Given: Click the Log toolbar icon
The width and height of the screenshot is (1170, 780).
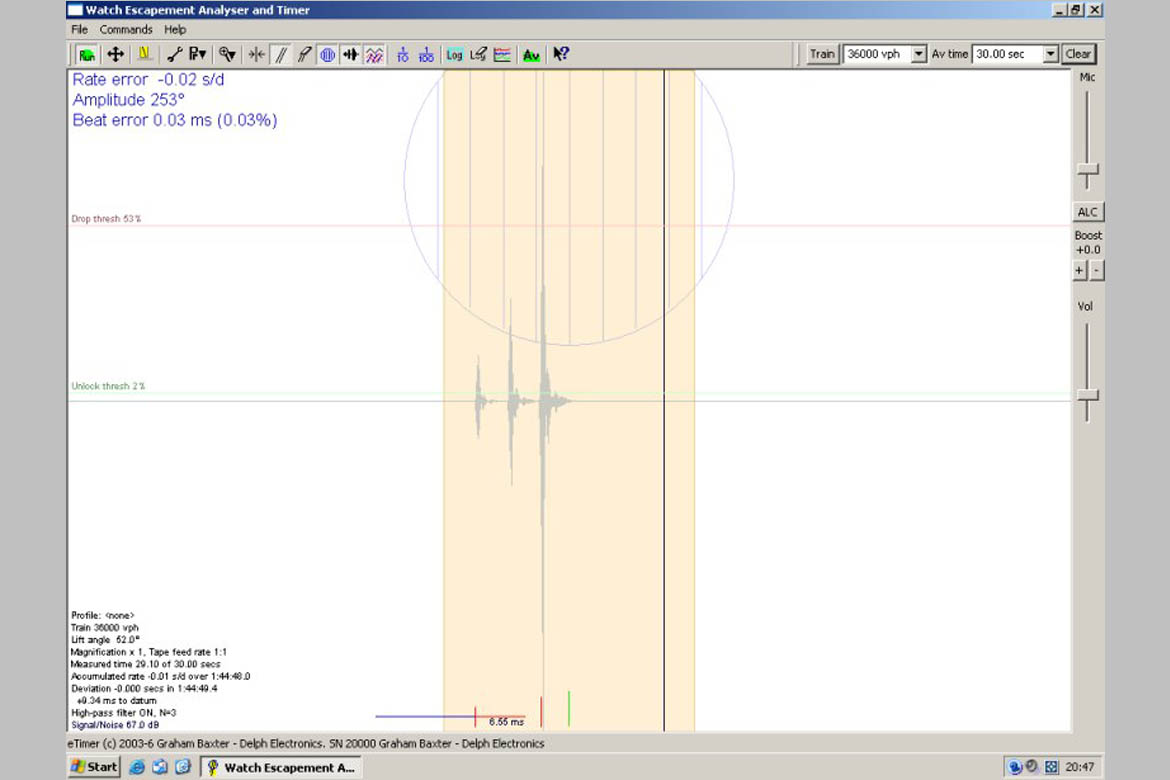Looking at the screenshot, I should pyautogui.click(x=454, y=55).
